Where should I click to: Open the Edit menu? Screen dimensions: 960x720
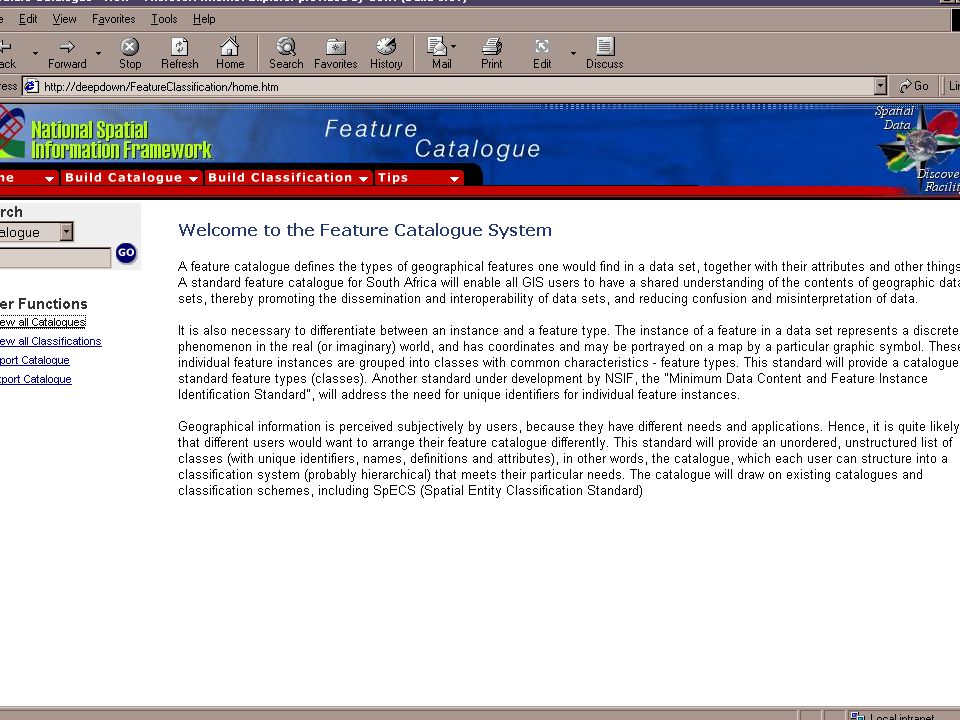pos(28,19)
